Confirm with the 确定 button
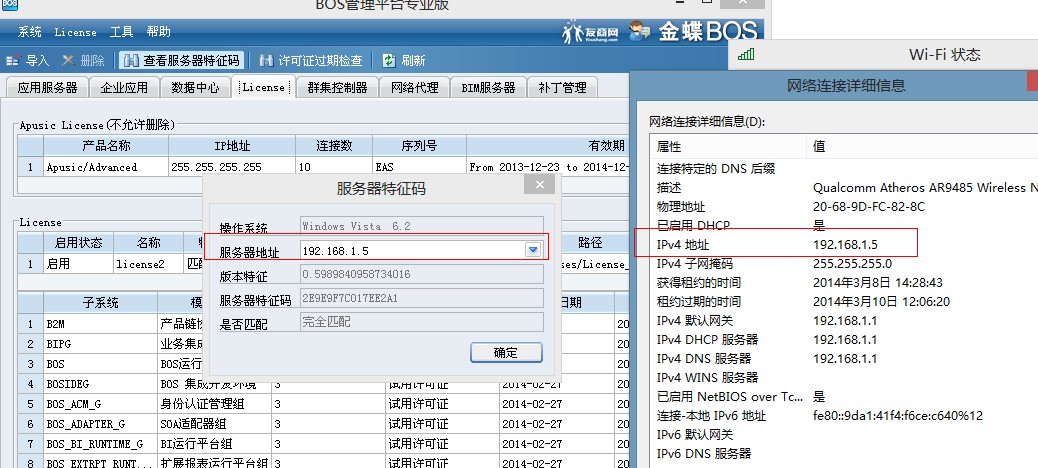The image size is (1038, 468). 506,352
